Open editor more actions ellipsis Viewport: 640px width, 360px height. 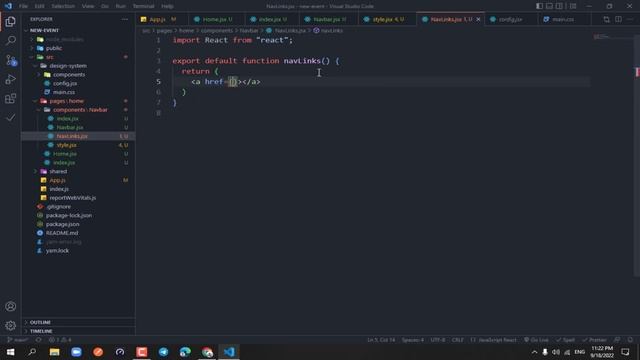[630, 19]
